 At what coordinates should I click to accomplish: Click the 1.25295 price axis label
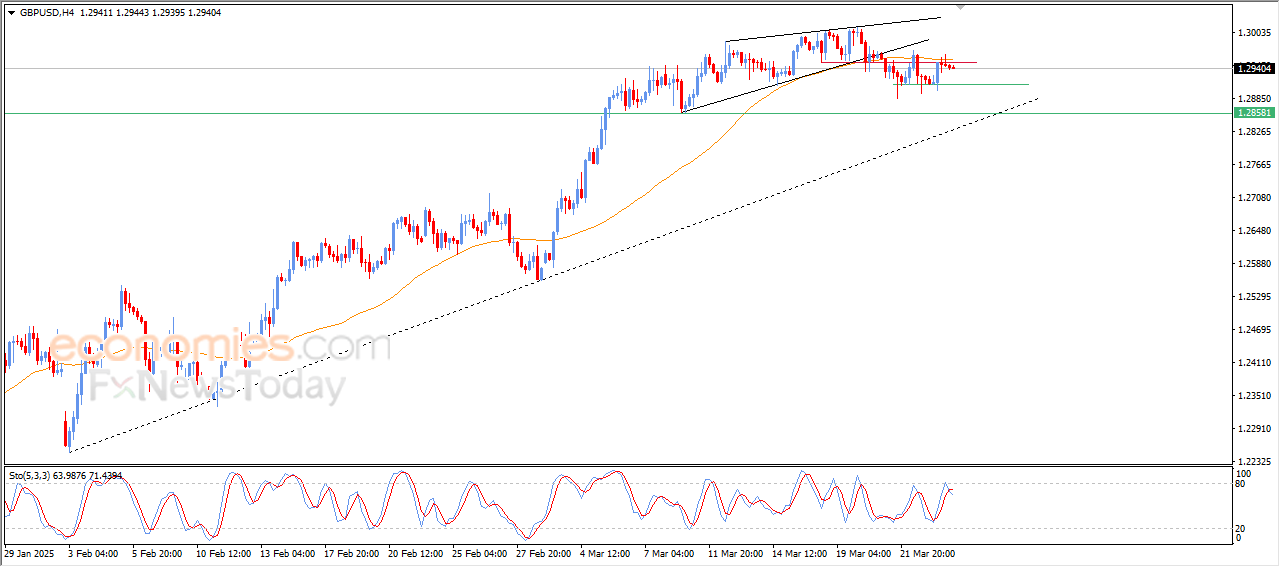click(1254, 297)
